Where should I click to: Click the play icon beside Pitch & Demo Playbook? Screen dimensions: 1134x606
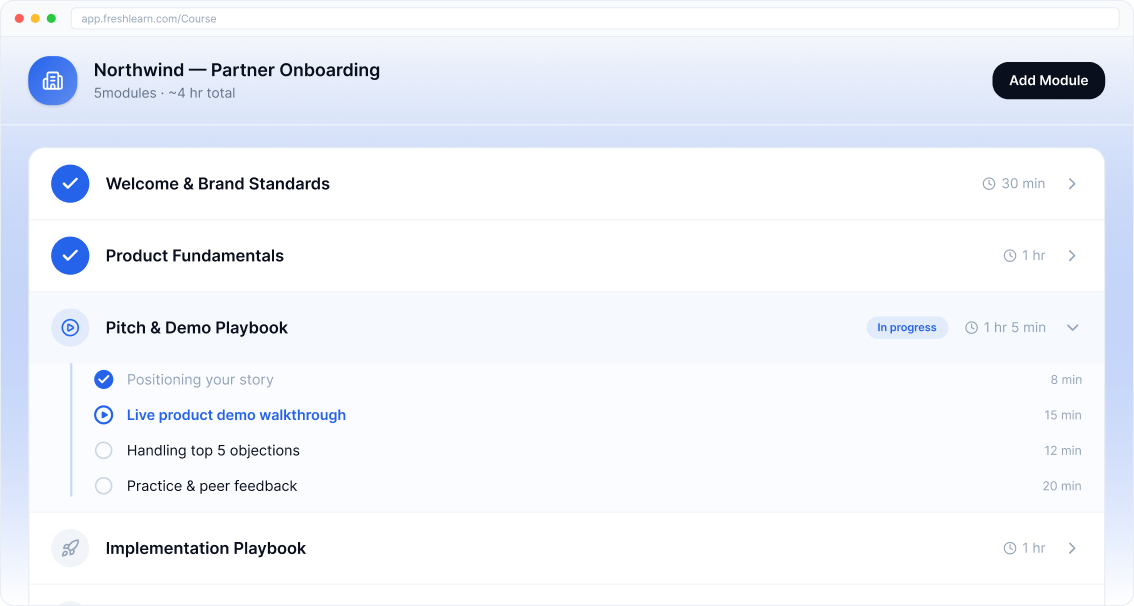pos(70,328)
